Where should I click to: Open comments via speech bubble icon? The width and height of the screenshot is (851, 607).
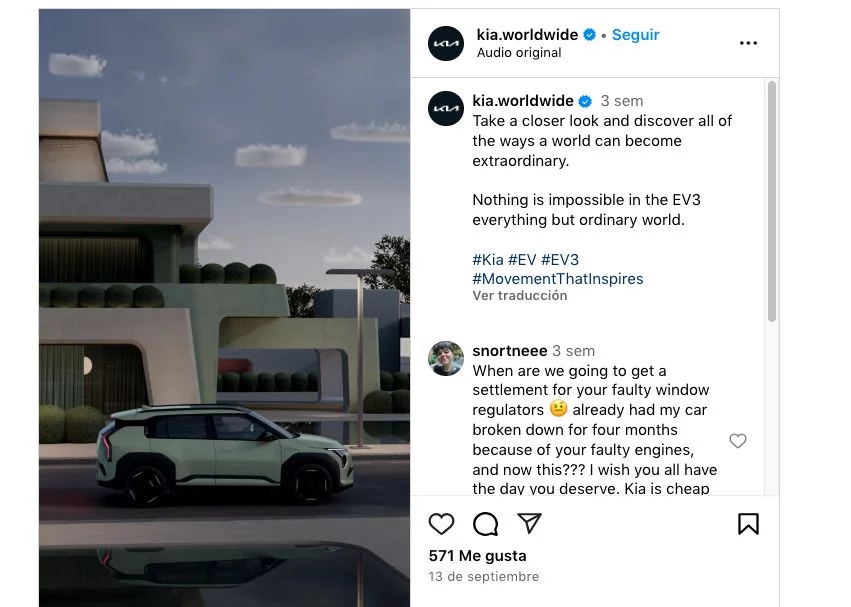[485, 524]
